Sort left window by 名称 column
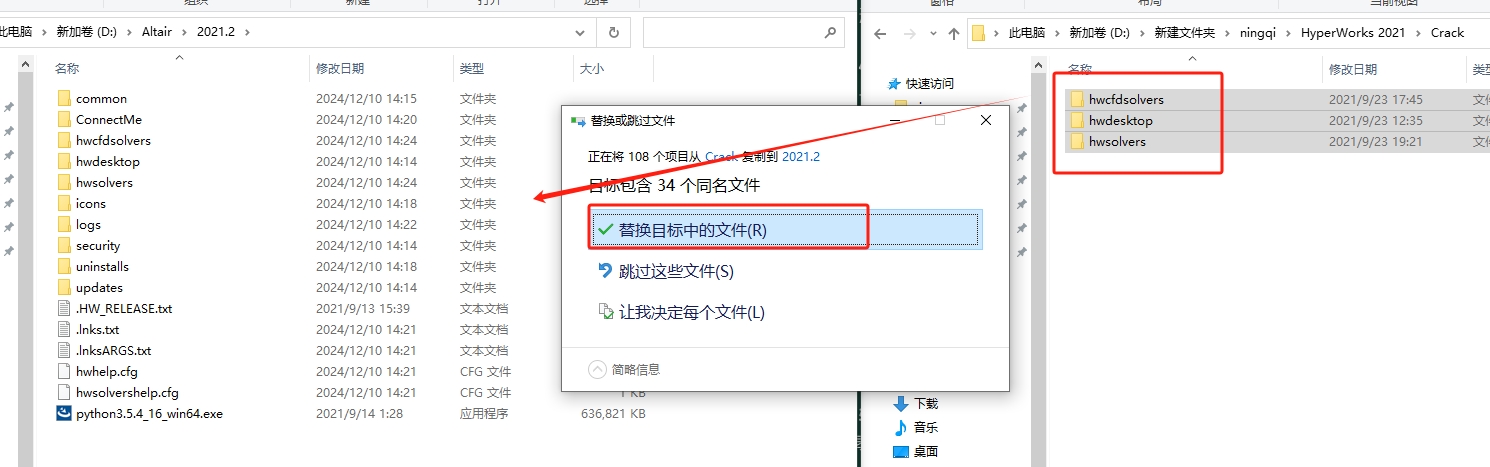The width and height of the screenshot is (1490, 467). pos(67,68)
